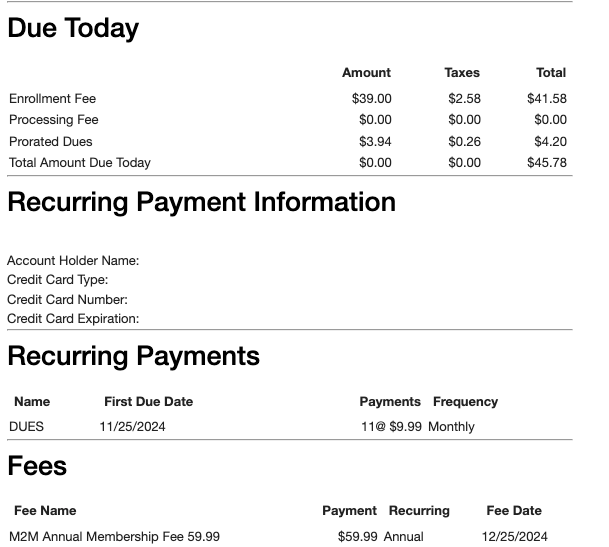Viewport: 609px width, 547px height.
Task: Click the $2.58 enrollment tax value
Action: click(464, 99)
